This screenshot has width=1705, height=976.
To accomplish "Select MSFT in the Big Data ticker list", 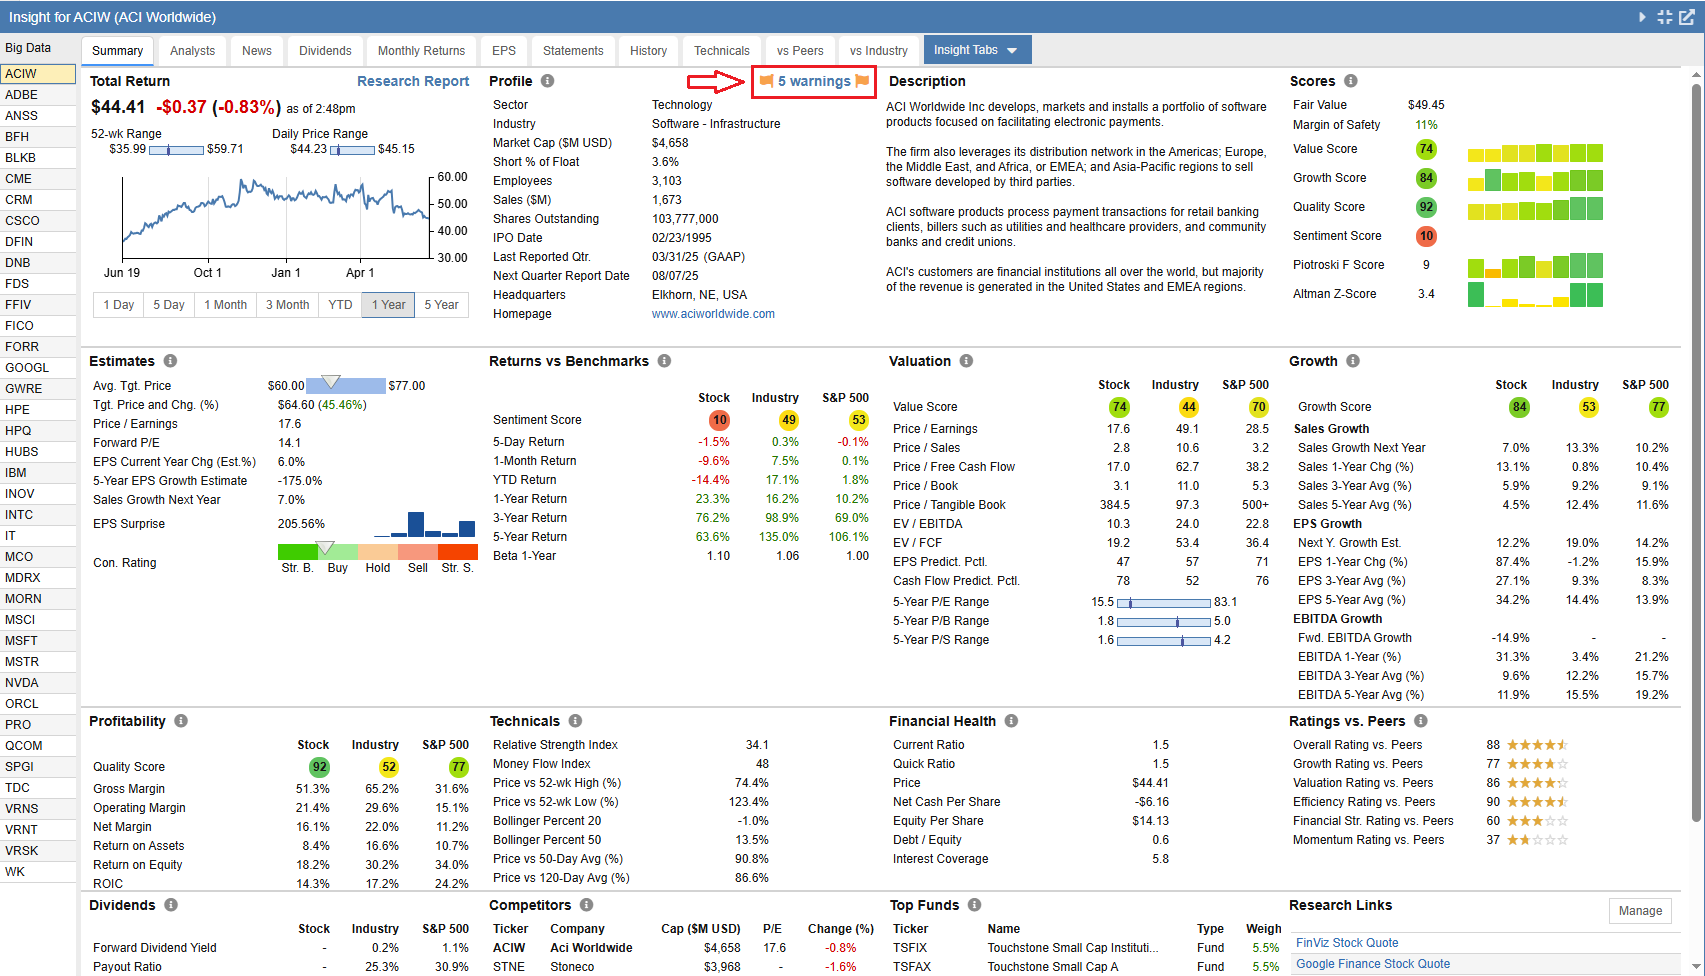I will (38, 641).
